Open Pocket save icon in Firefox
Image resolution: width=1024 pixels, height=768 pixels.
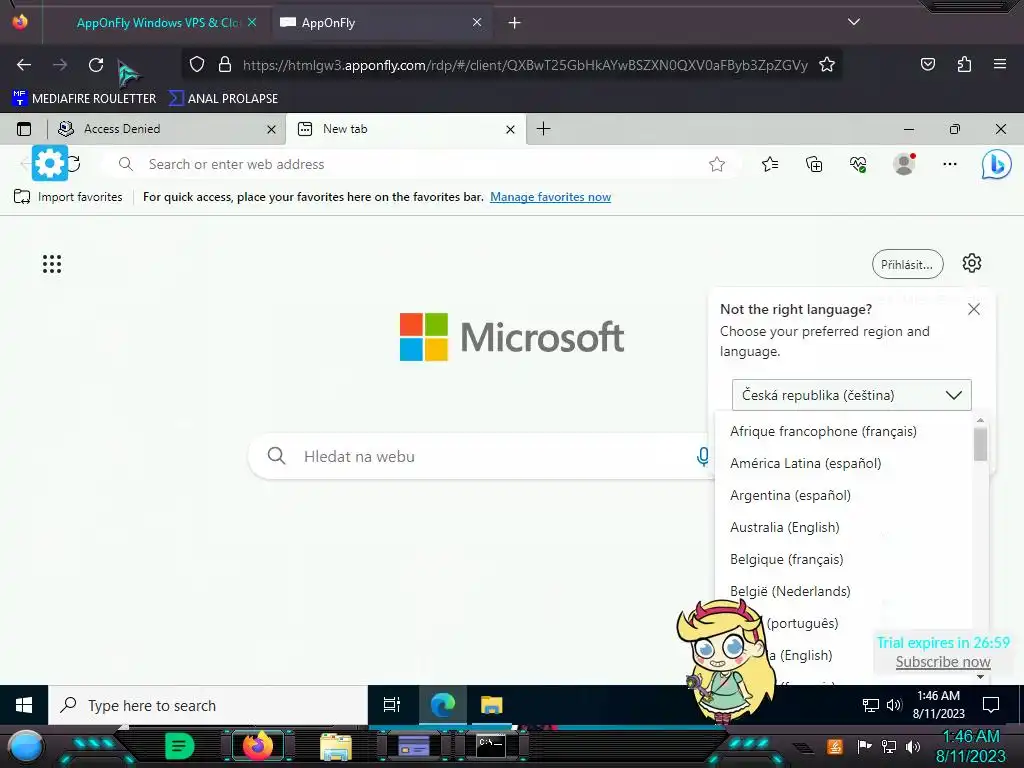(x=927, y=64)
